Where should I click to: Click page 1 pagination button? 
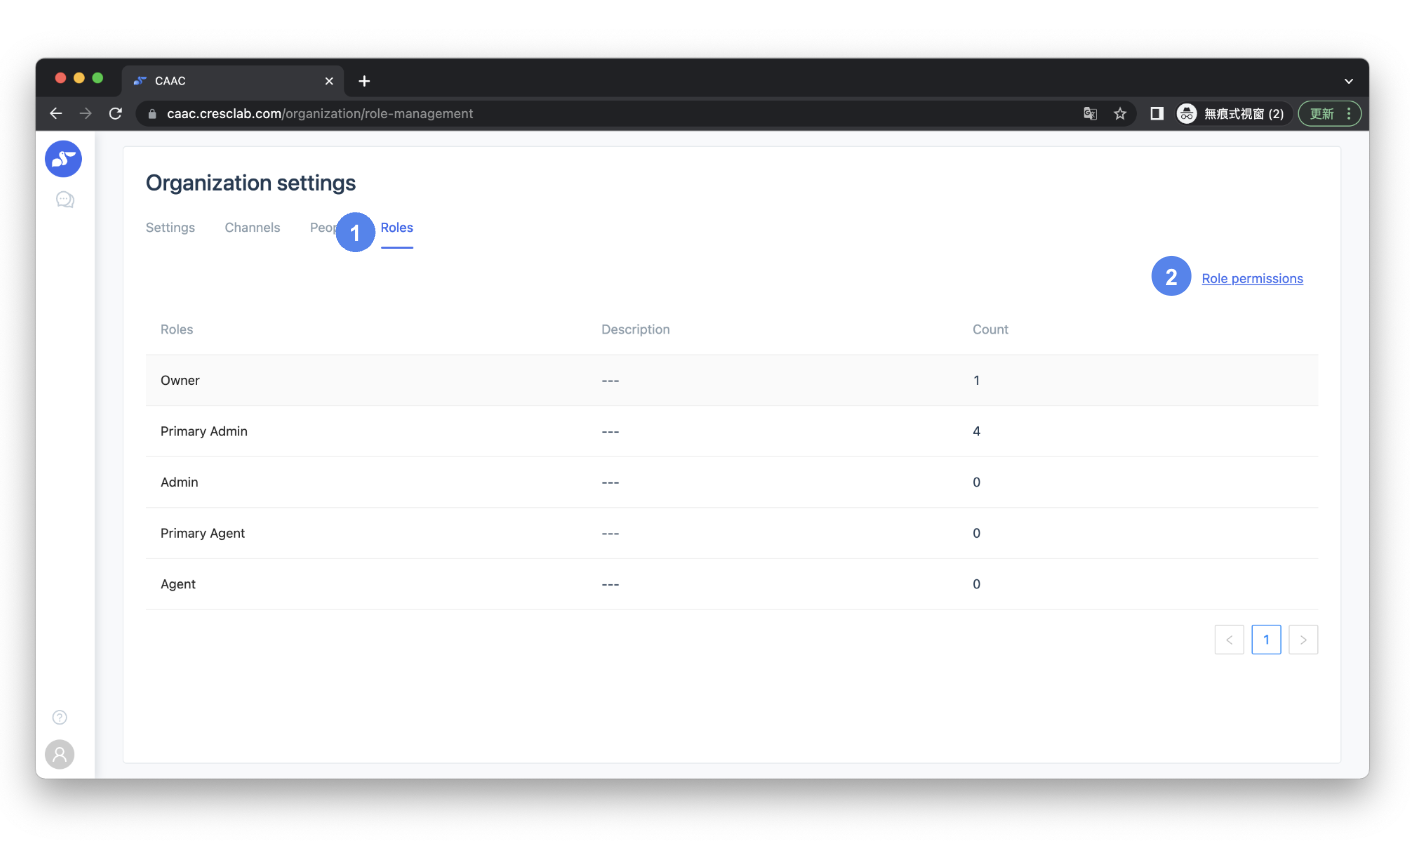click(1266, 640)
